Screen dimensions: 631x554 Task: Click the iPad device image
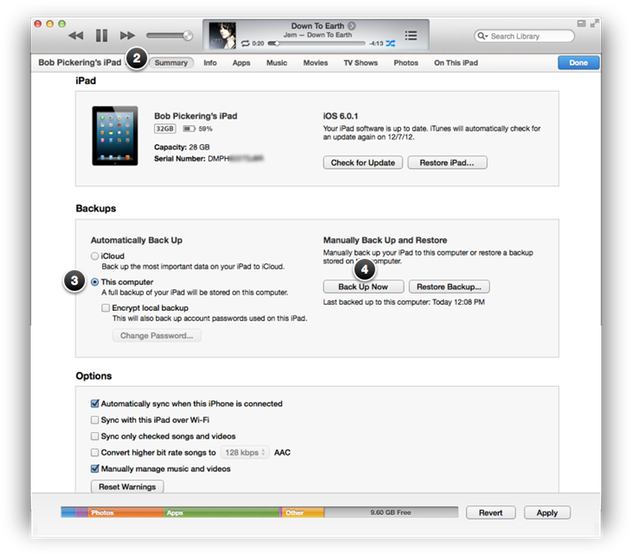pyautogui.click(x=115, y=136)
